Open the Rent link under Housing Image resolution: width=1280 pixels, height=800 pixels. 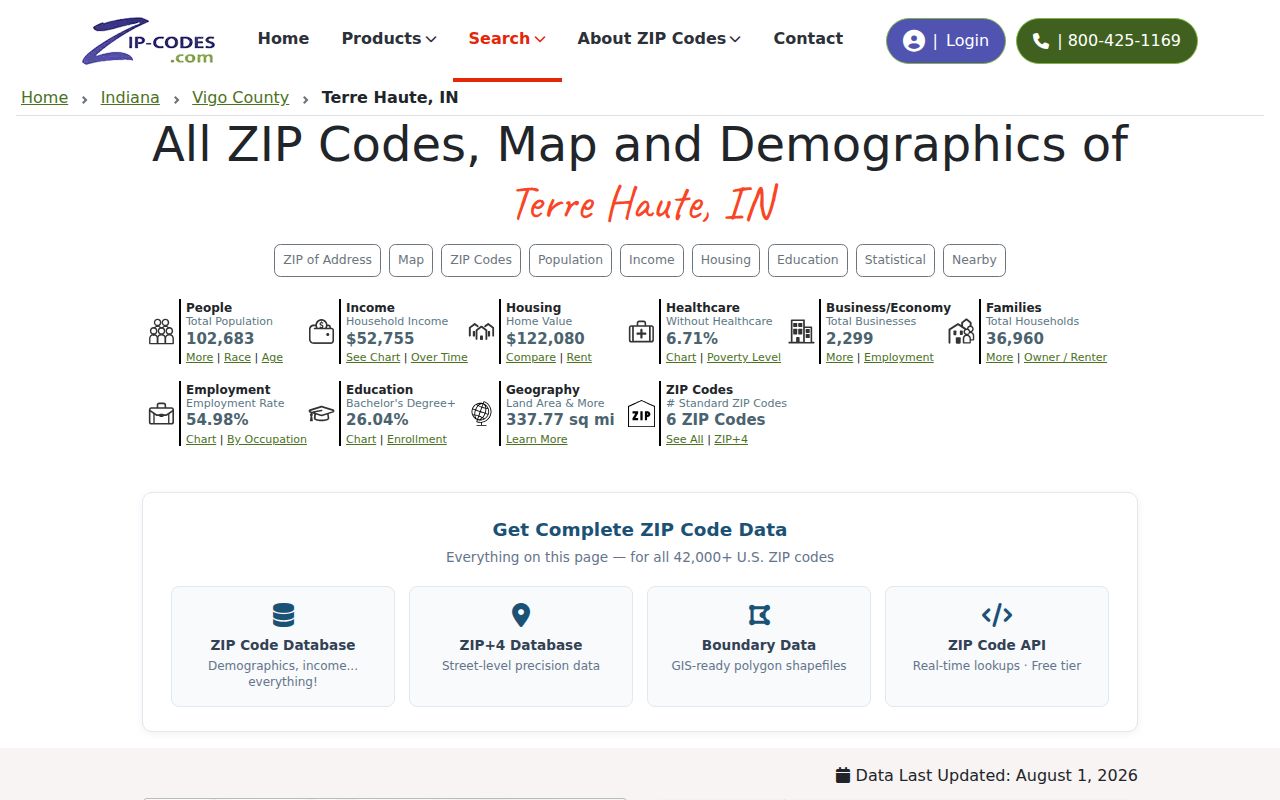click(579, 357)
